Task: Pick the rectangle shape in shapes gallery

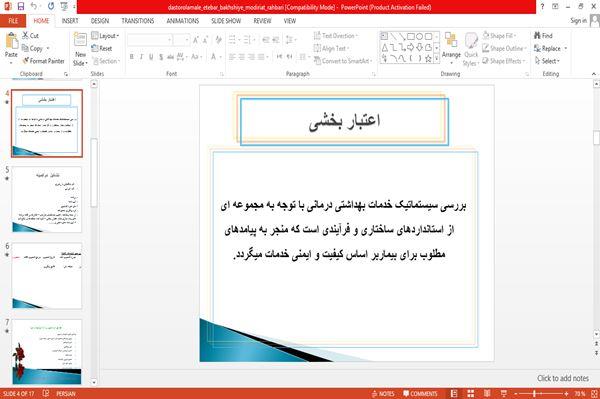Action: tap(411, 37)
